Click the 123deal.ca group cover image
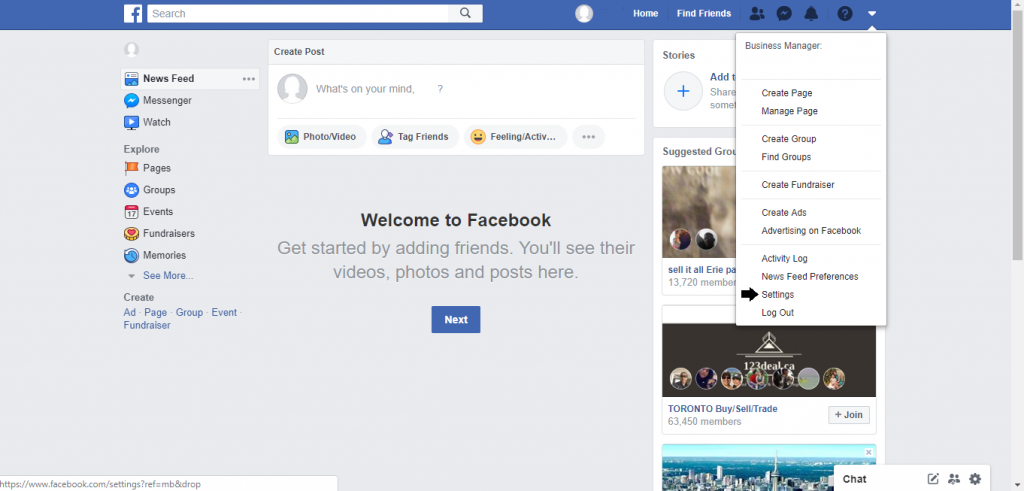 [x=769, y=360]
